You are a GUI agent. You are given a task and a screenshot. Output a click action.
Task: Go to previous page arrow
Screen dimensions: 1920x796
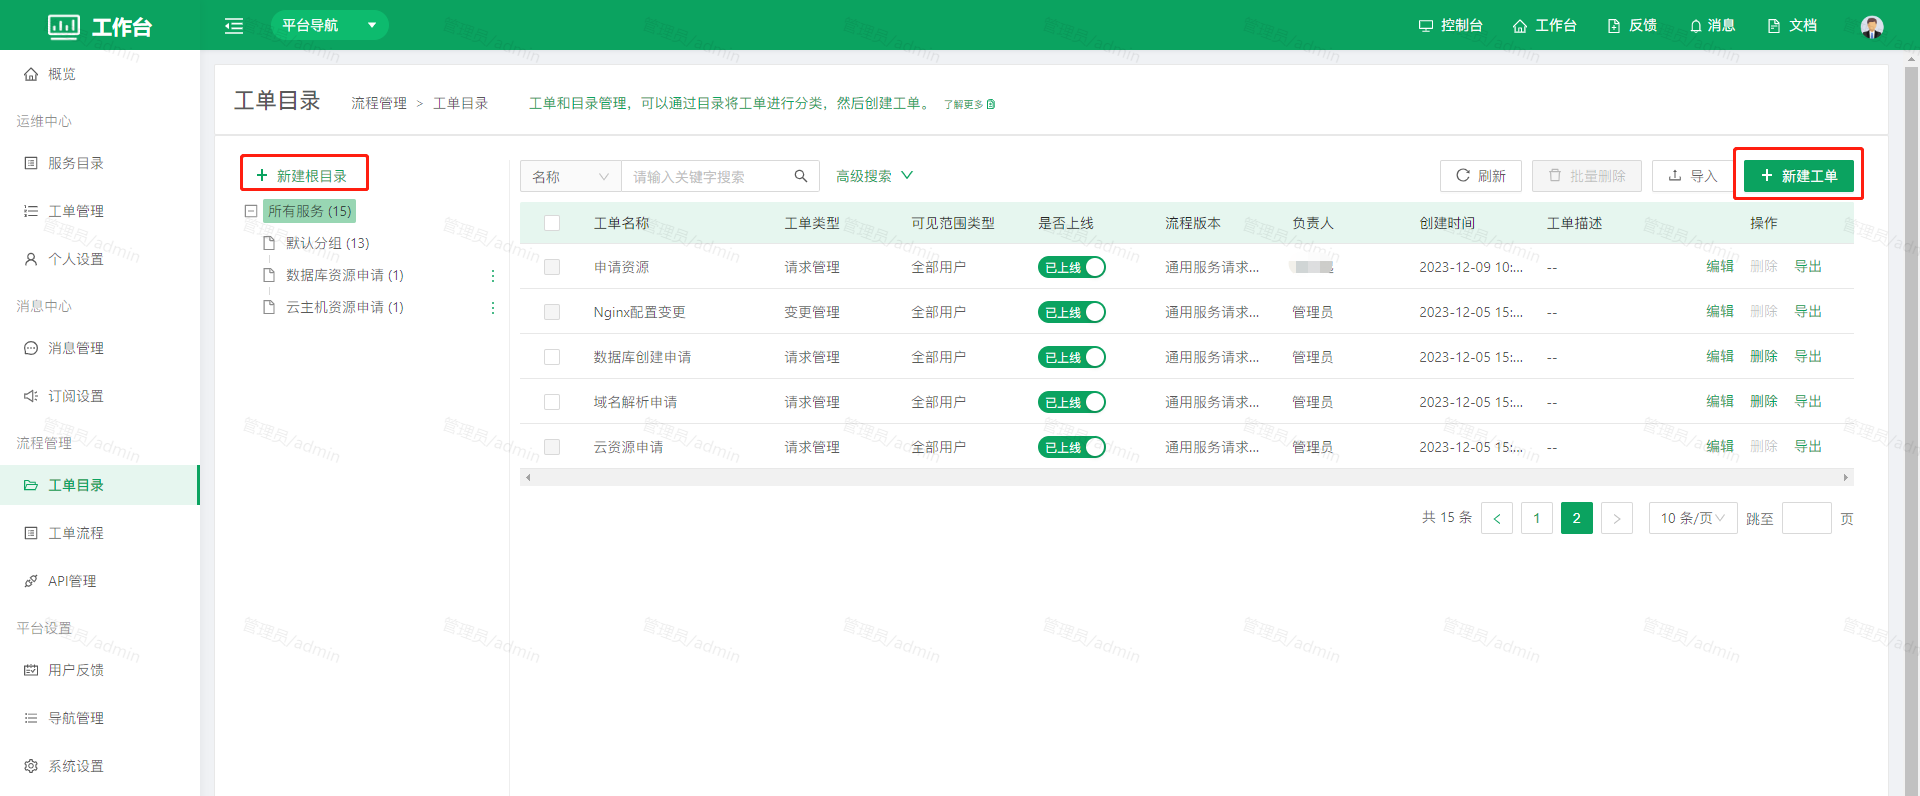(x=1497, y=518)
